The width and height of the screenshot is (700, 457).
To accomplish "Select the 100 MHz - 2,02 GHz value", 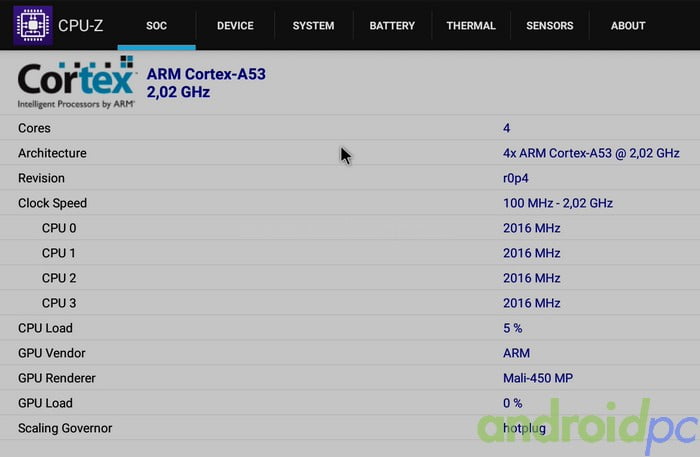I will tap(558, 203).
